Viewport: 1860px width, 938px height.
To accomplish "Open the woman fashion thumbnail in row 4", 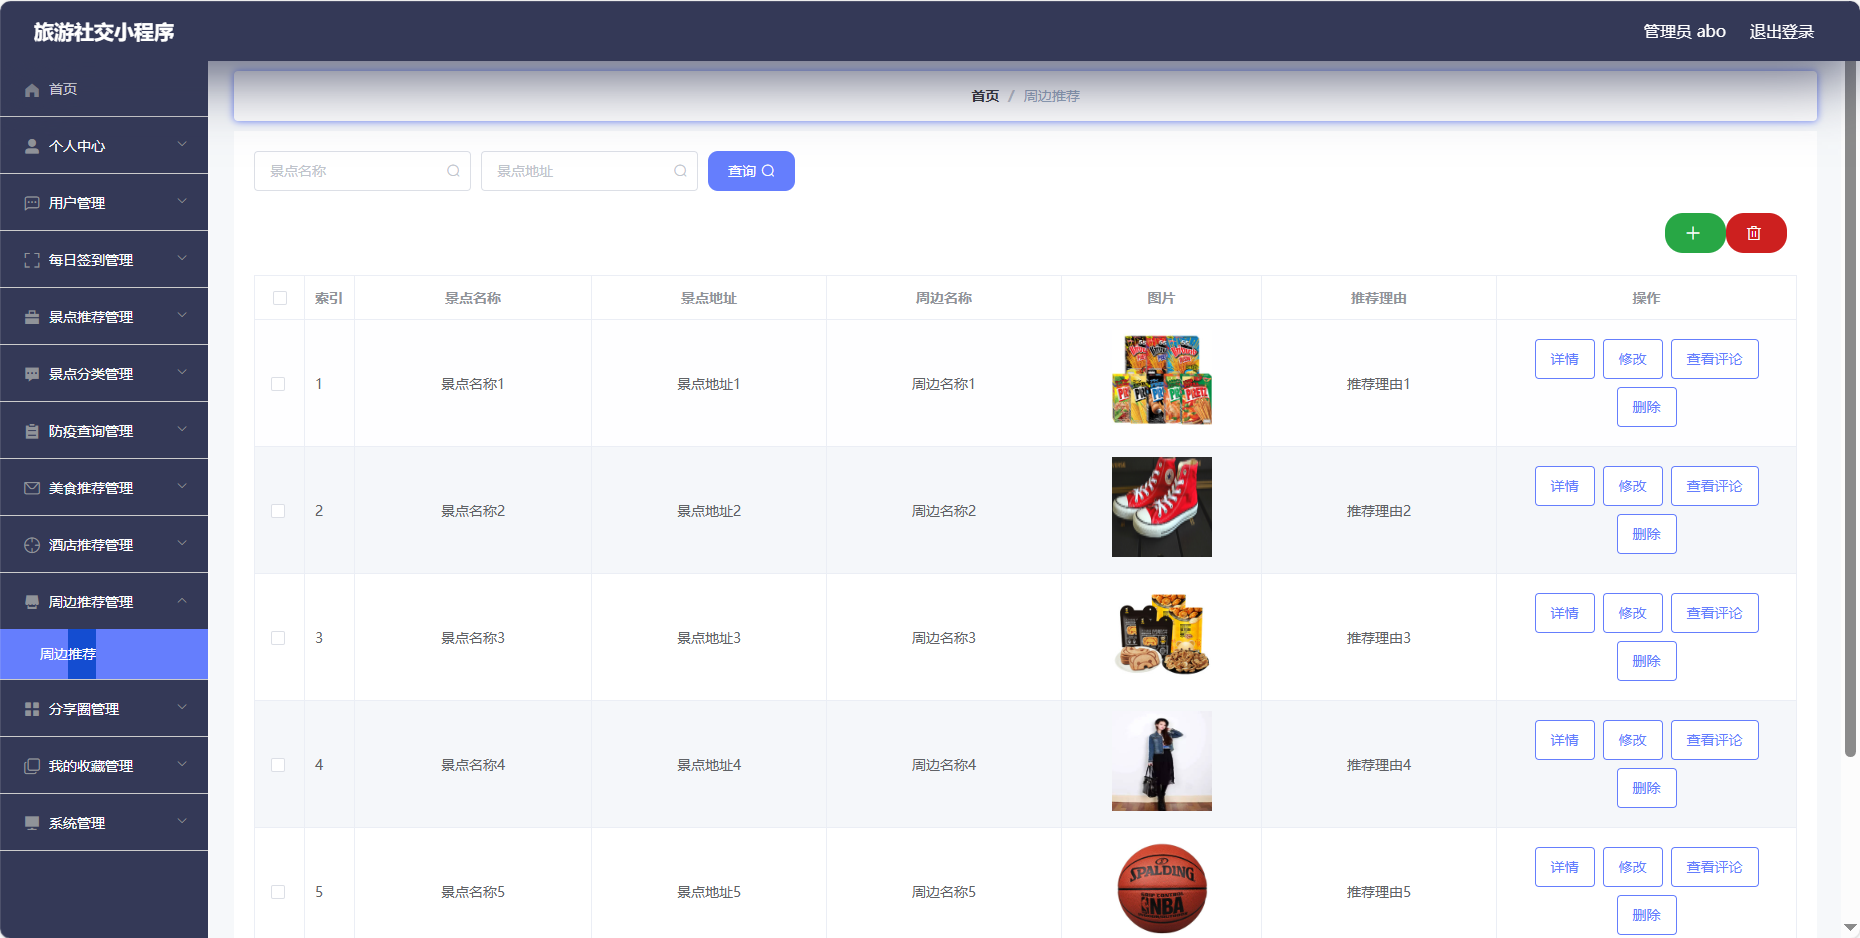I will coord(1162,761).
